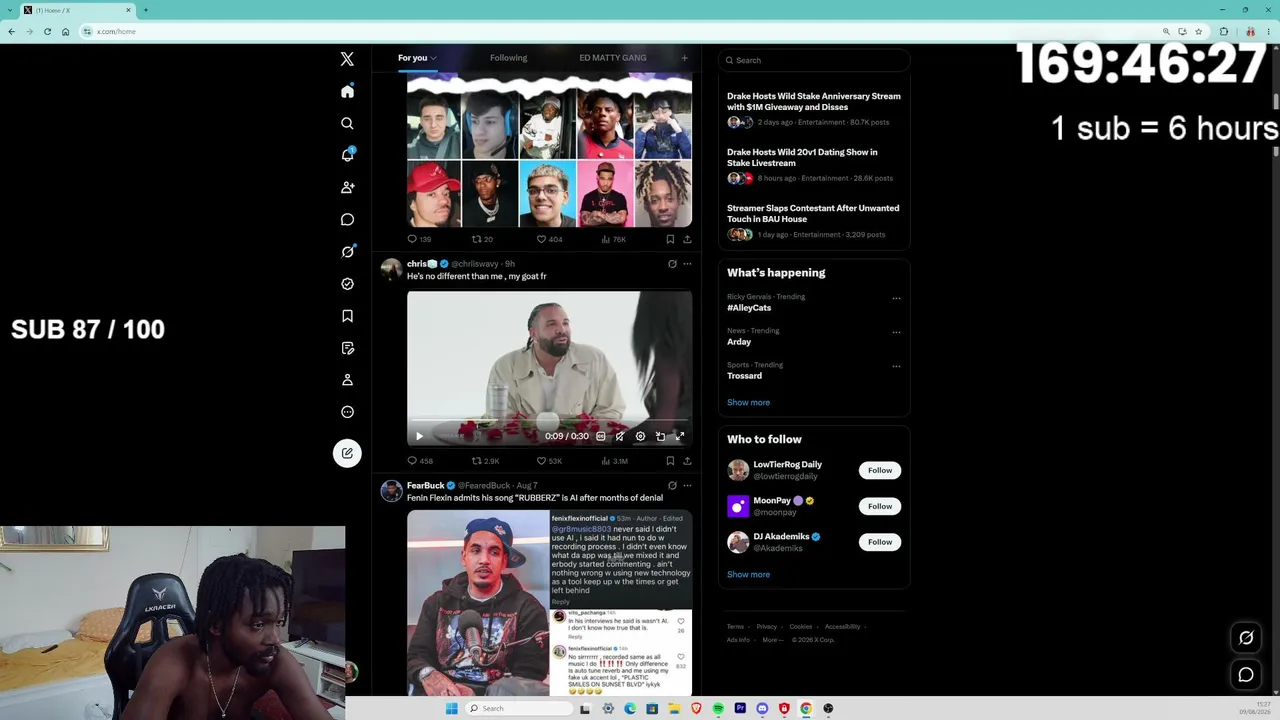Open the Drake Stake Anniversary Stream story
Screen dimensions: 1280x720
[814, 109]
